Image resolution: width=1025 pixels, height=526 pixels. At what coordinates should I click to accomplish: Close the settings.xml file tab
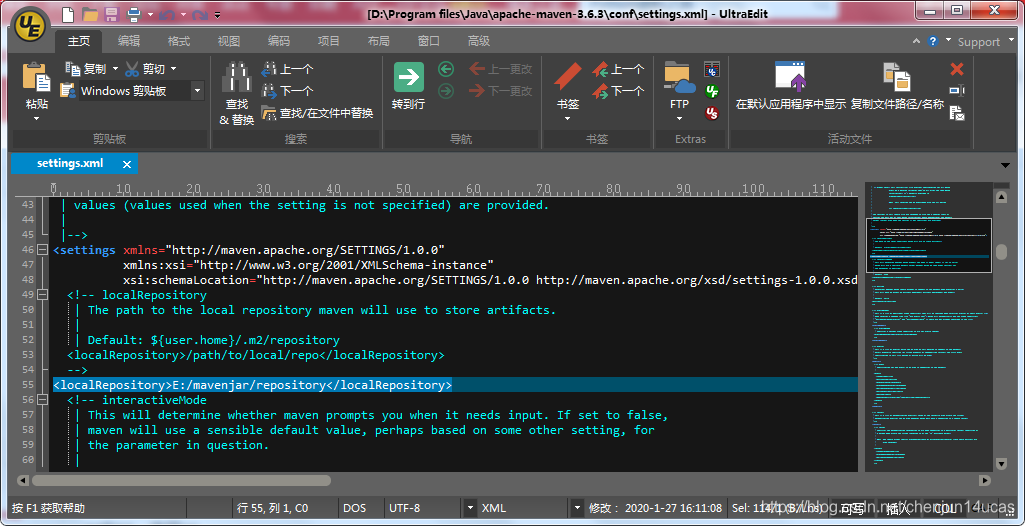coord(127,164)
